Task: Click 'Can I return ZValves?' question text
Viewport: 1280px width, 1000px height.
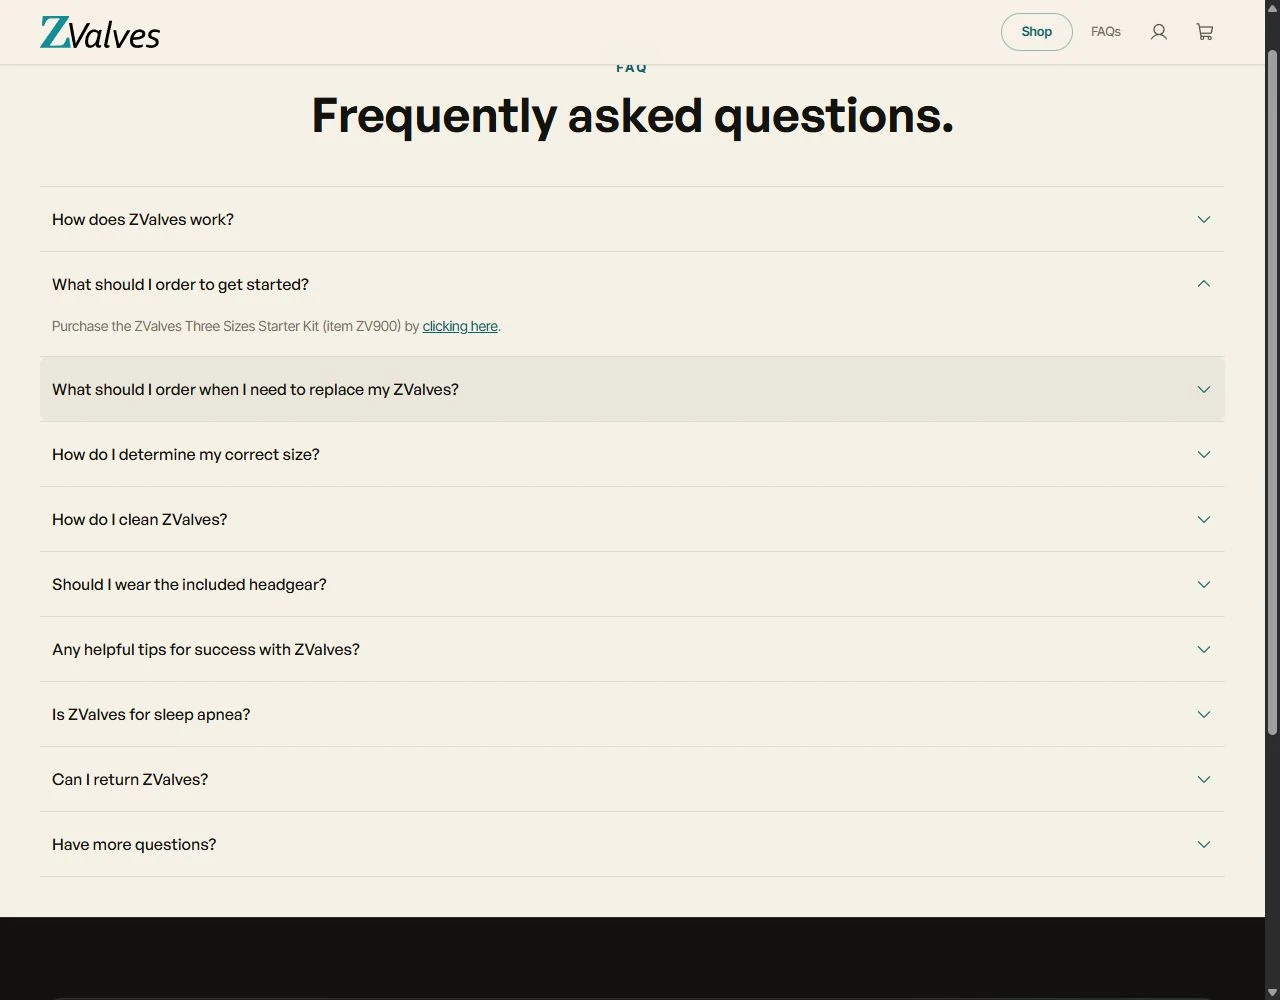Action: pyautogui.click(x=130, y=779)
